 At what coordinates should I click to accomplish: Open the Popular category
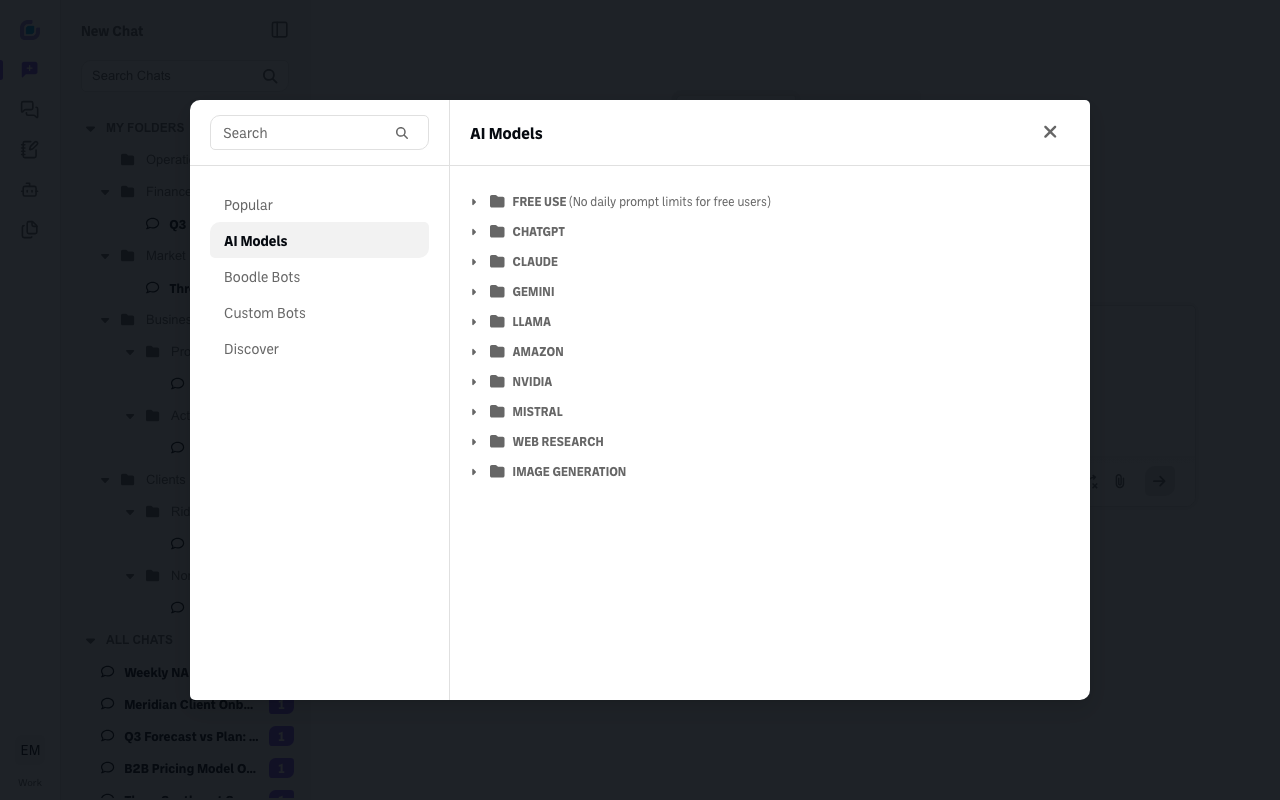319,205
